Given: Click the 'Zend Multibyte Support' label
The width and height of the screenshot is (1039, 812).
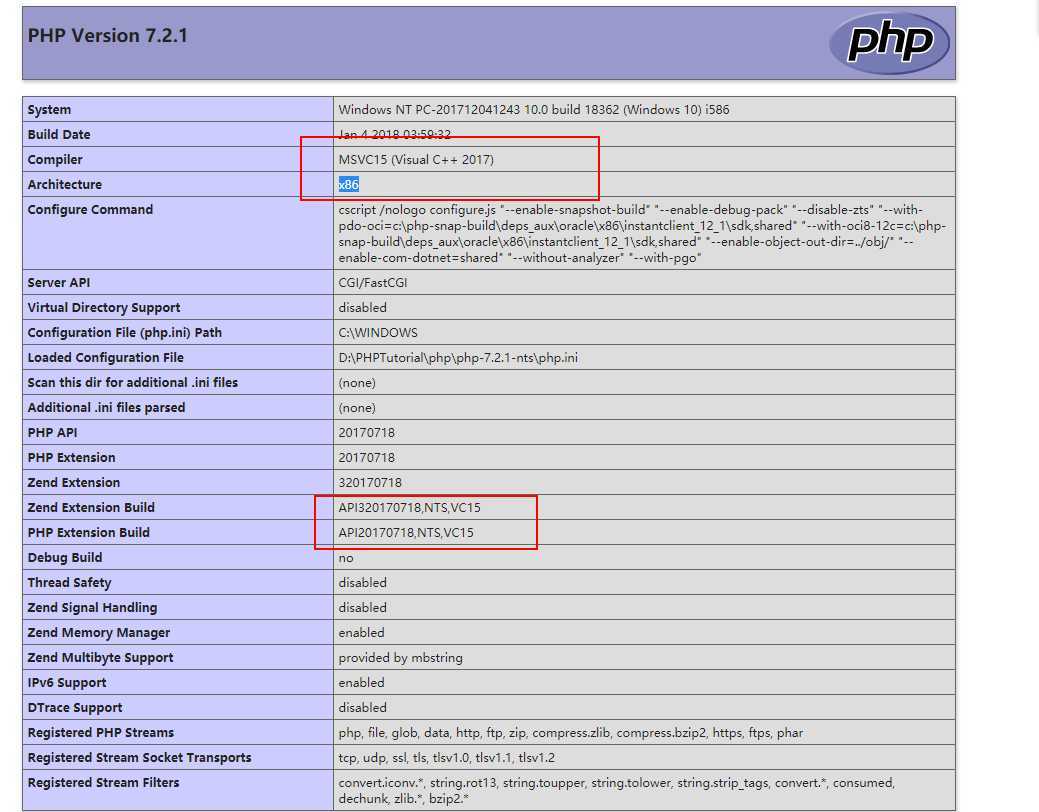Looking at the screenshot, I should coord(100,658).
